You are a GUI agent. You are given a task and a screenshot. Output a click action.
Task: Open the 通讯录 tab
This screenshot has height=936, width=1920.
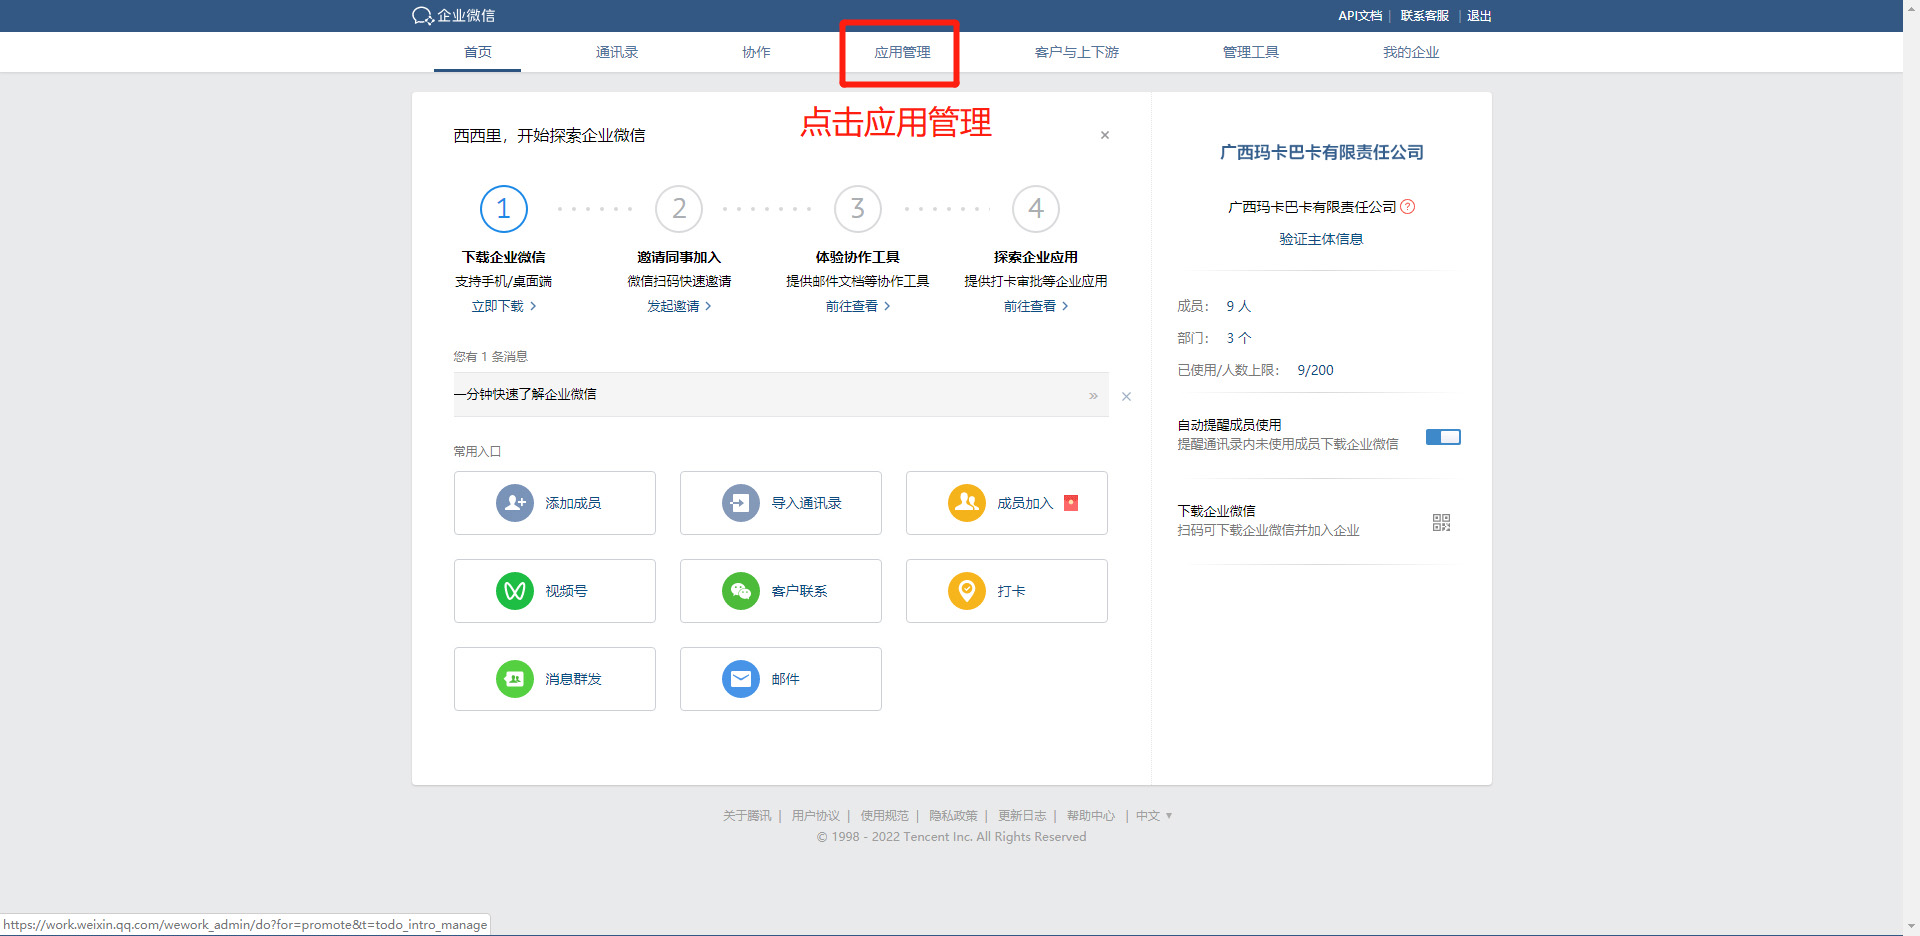(x=617, y=52)
